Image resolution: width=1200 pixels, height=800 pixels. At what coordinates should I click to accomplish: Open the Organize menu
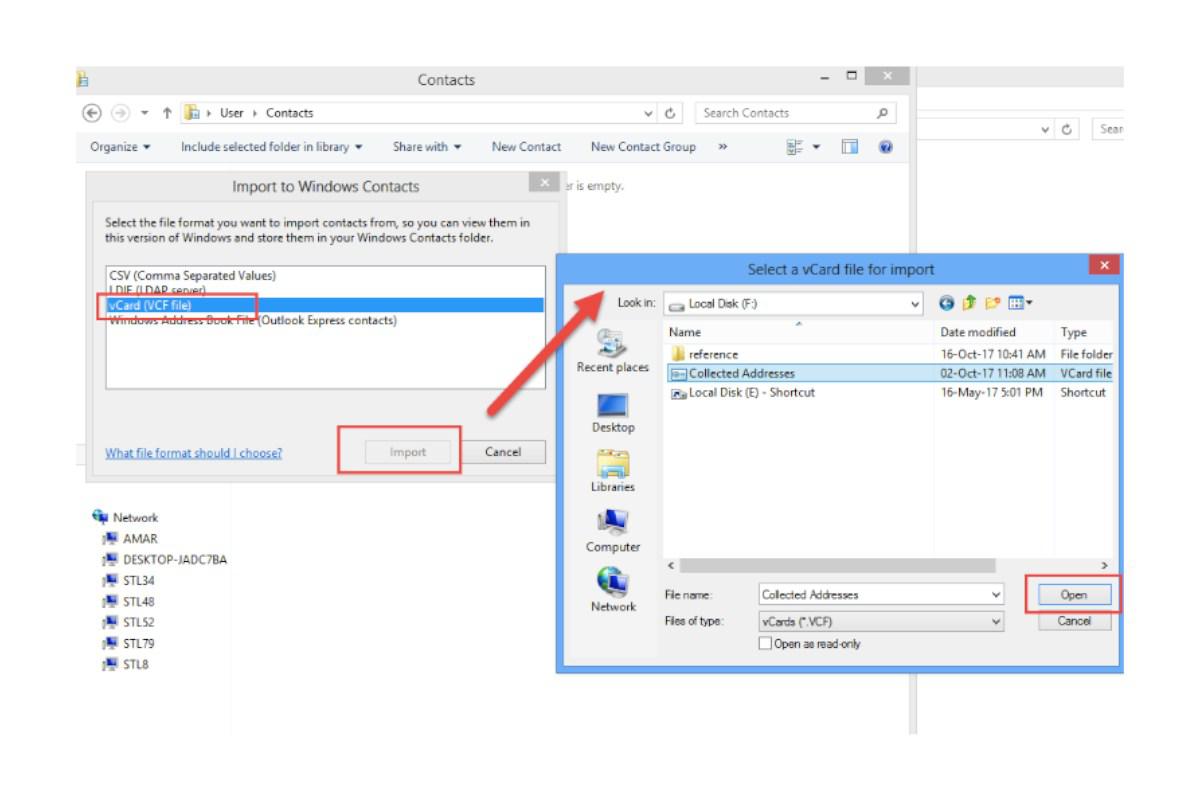pyautogui.click(x=120, y=147)
